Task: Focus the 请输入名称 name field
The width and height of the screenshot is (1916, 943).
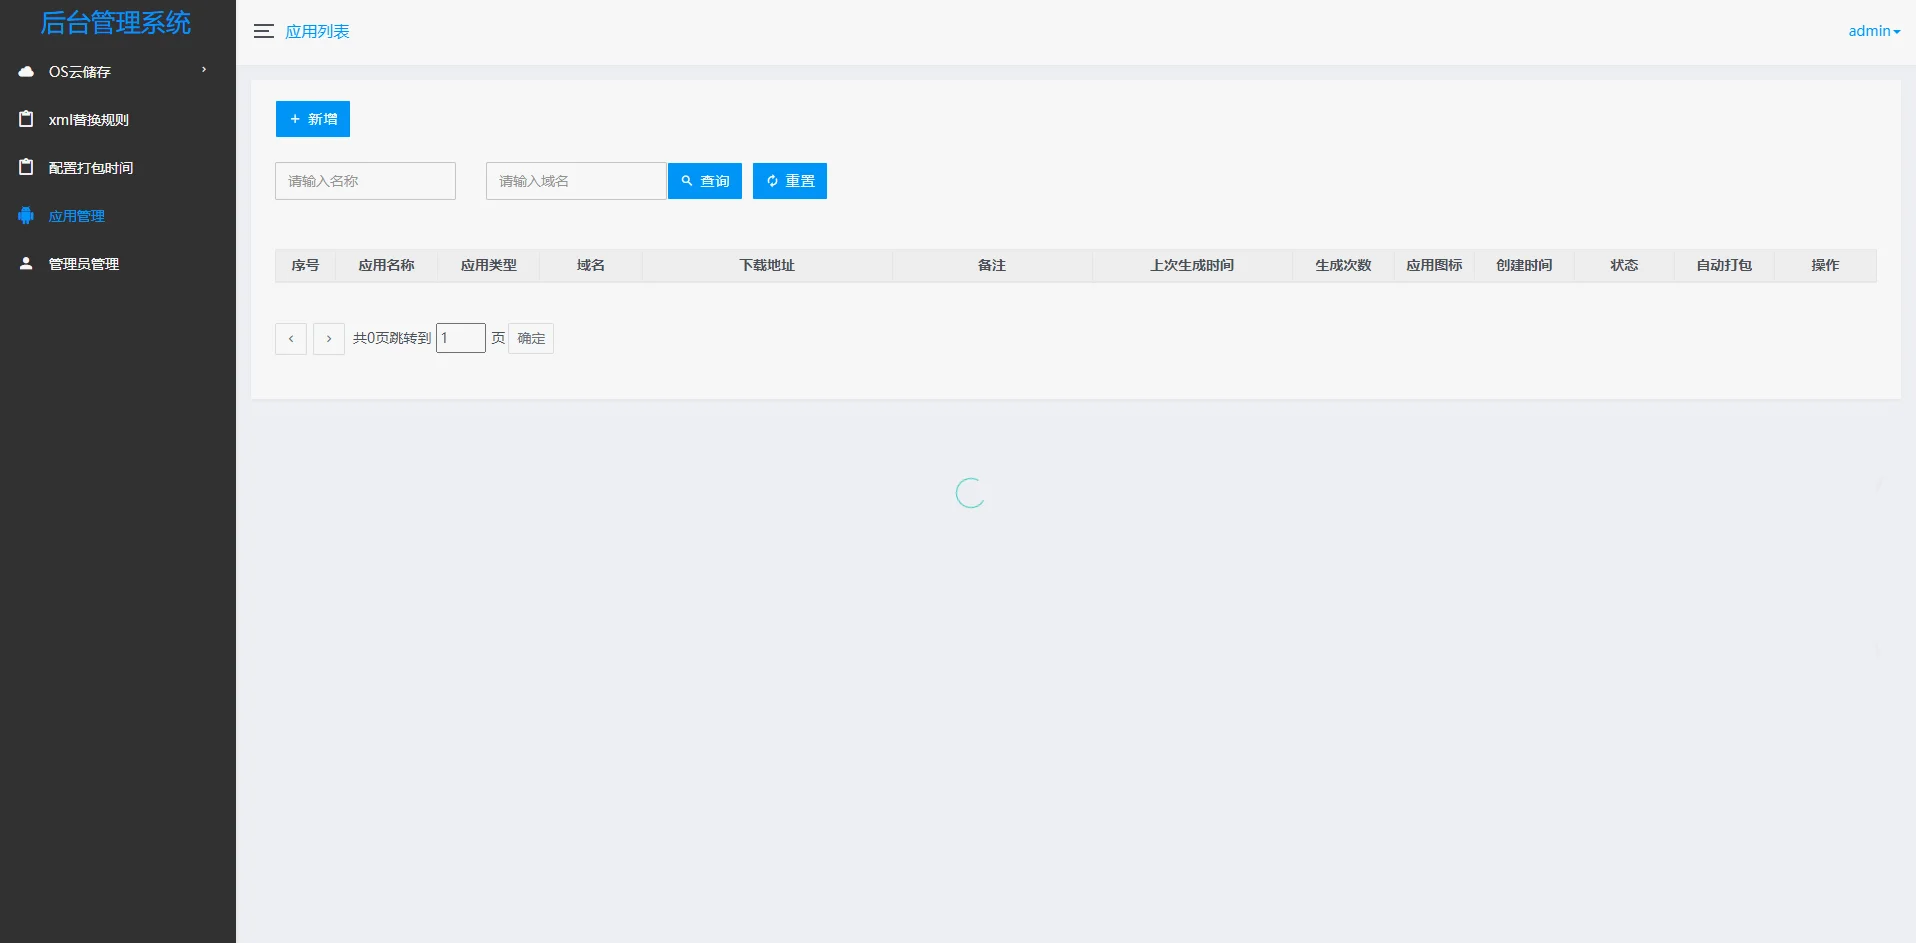Action: pyautogui.click(x=365, y=181)
